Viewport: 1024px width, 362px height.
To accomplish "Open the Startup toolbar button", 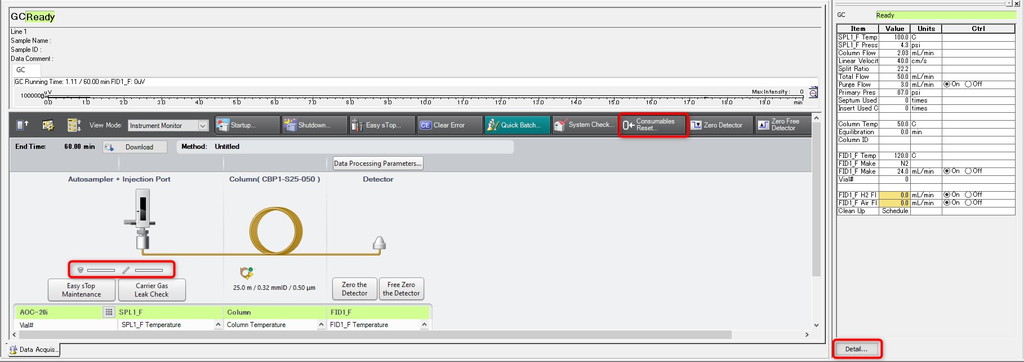I will 246,125.
